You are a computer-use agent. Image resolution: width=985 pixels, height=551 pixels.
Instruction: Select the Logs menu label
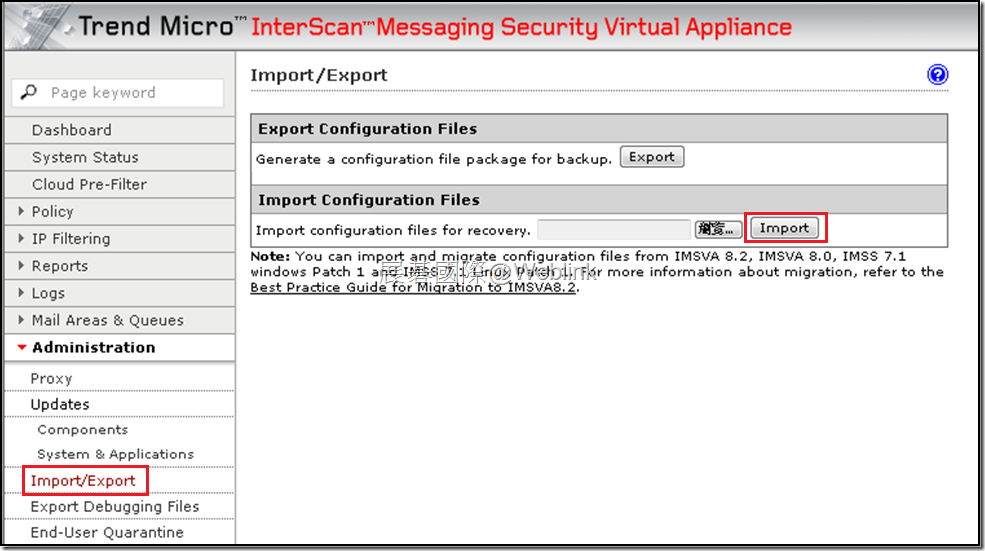[48, 293]
